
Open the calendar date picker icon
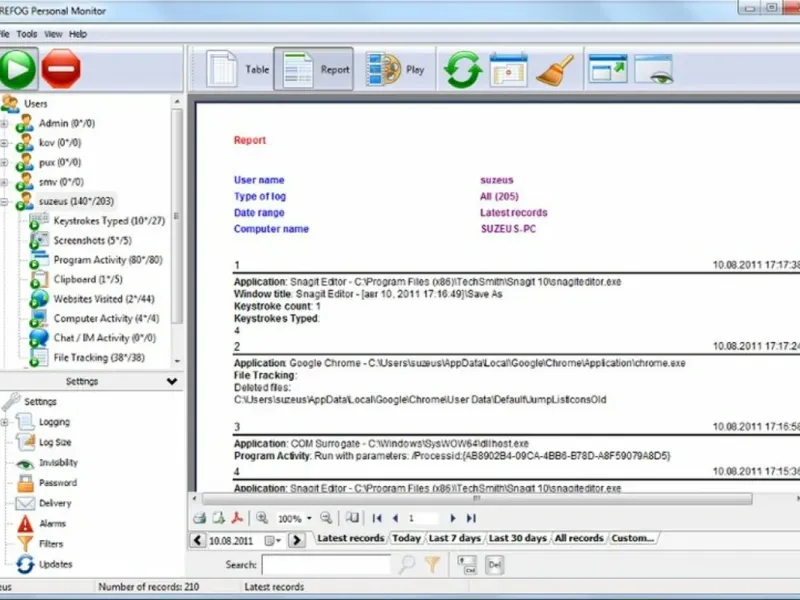coord(508,69)
